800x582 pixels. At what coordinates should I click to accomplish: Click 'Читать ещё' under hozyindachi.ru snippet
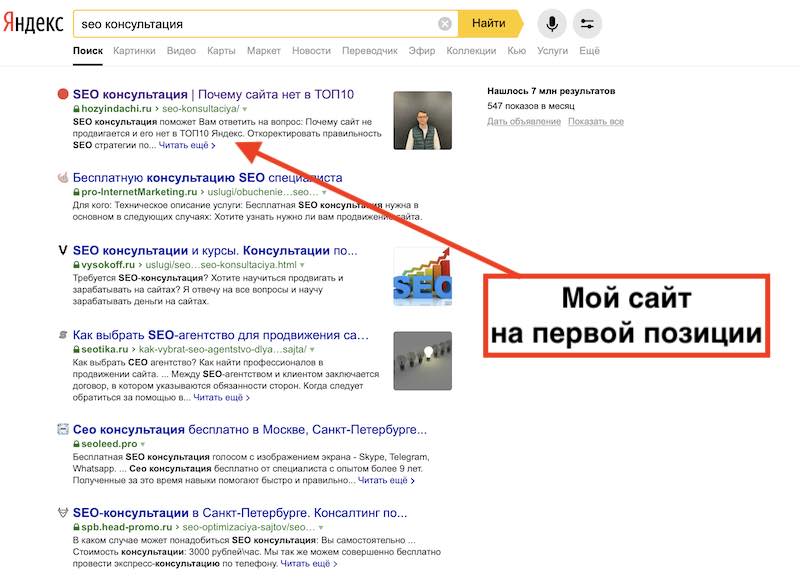pyautogui.click(x=187, y=145)
